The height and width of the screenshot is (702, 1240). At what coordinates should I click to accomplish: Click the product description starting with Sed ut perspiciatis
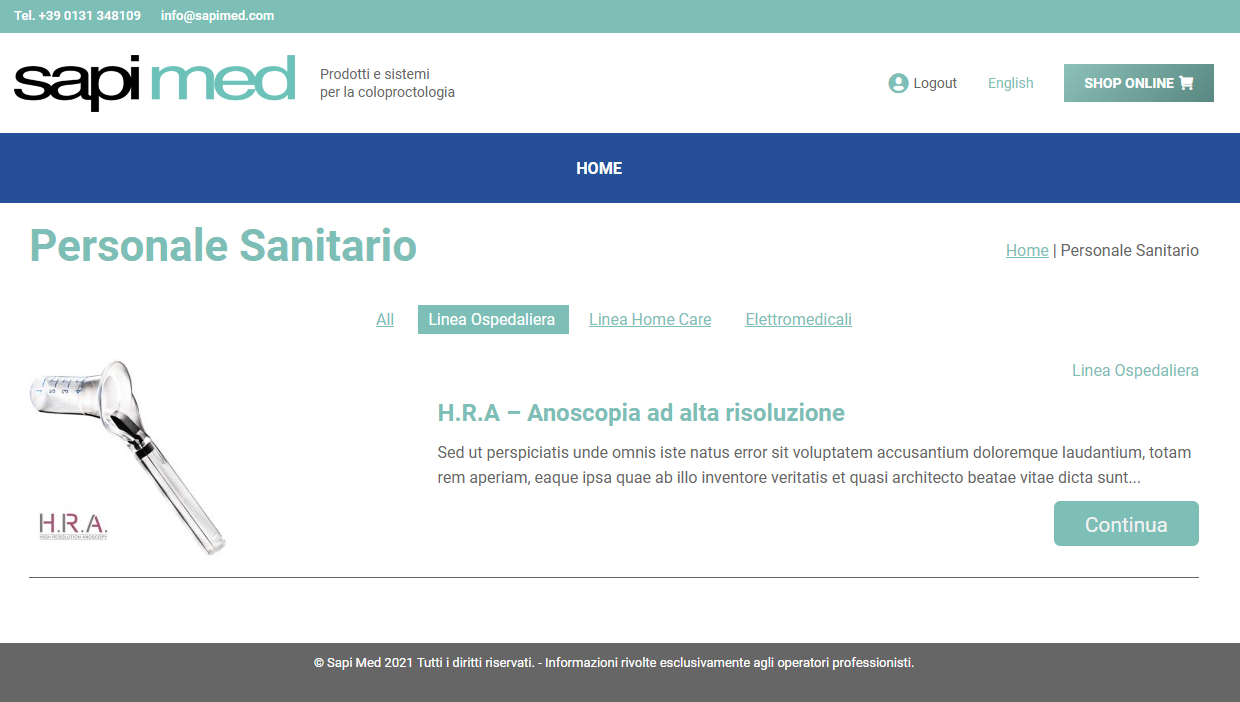coord(814,466)
